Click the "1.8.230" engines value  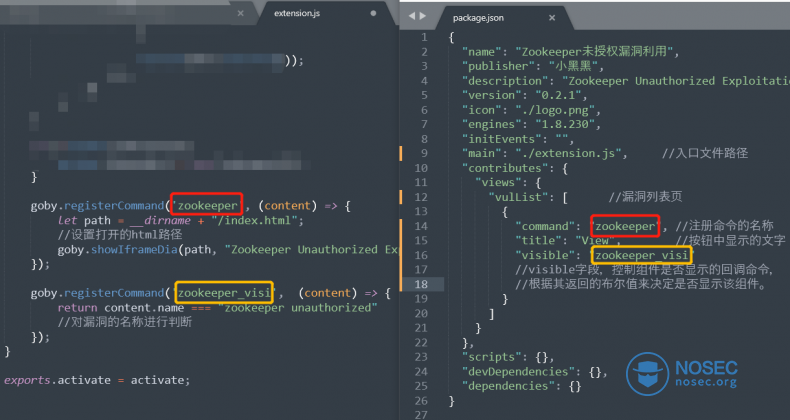point(565,124)
